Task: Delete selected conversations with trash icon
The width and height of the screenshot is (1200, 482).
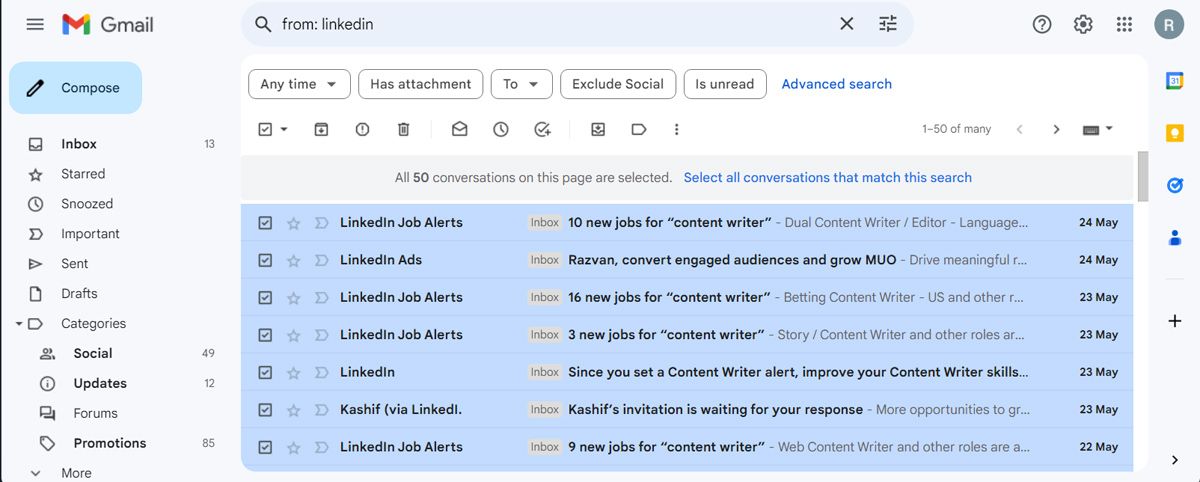Action: pyautogui.click(x=403, y=129)
